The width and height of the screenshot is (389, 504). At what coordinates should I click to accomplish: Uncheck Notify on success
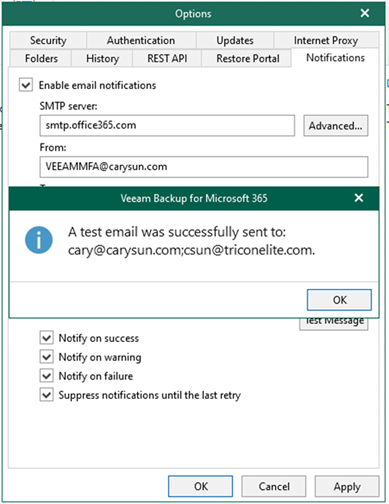click(x=46, y=338)
